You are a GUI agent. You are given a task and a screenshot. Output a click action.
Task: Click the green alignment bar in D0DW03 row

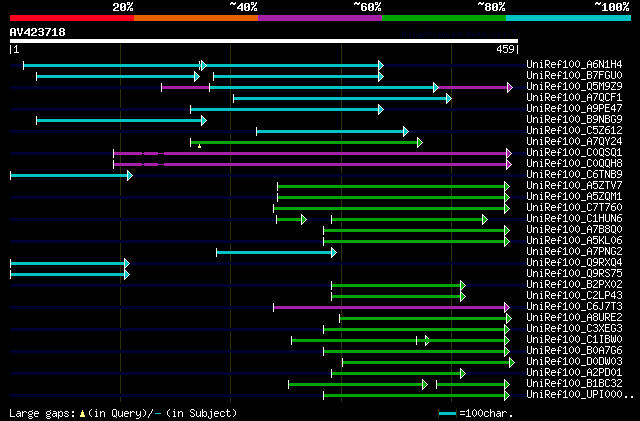click(x=428, y=363)
